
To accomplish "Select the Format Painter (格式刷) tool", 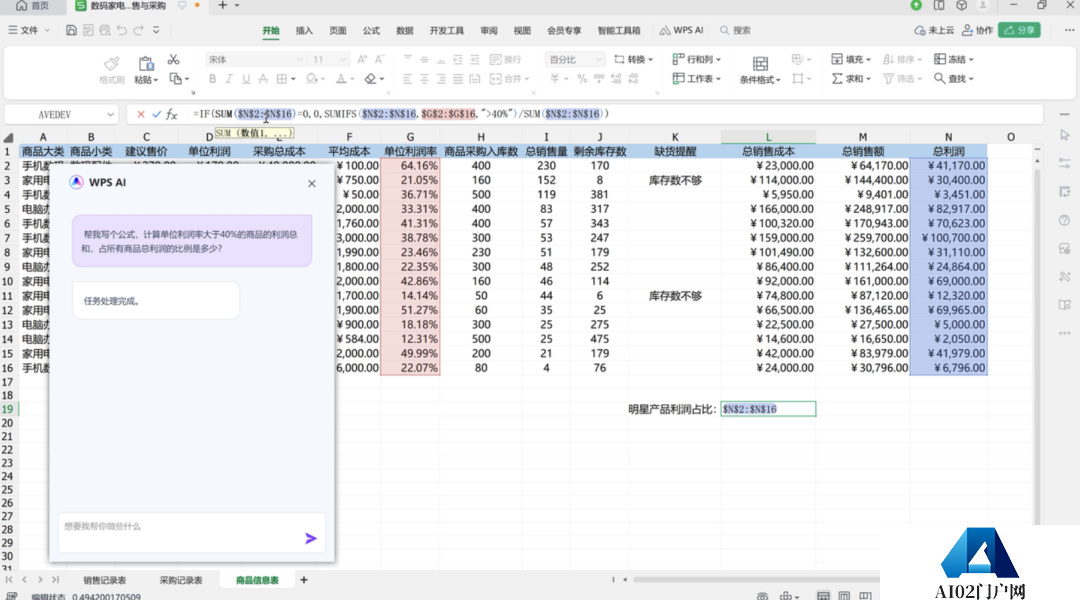I will (110, 68).
